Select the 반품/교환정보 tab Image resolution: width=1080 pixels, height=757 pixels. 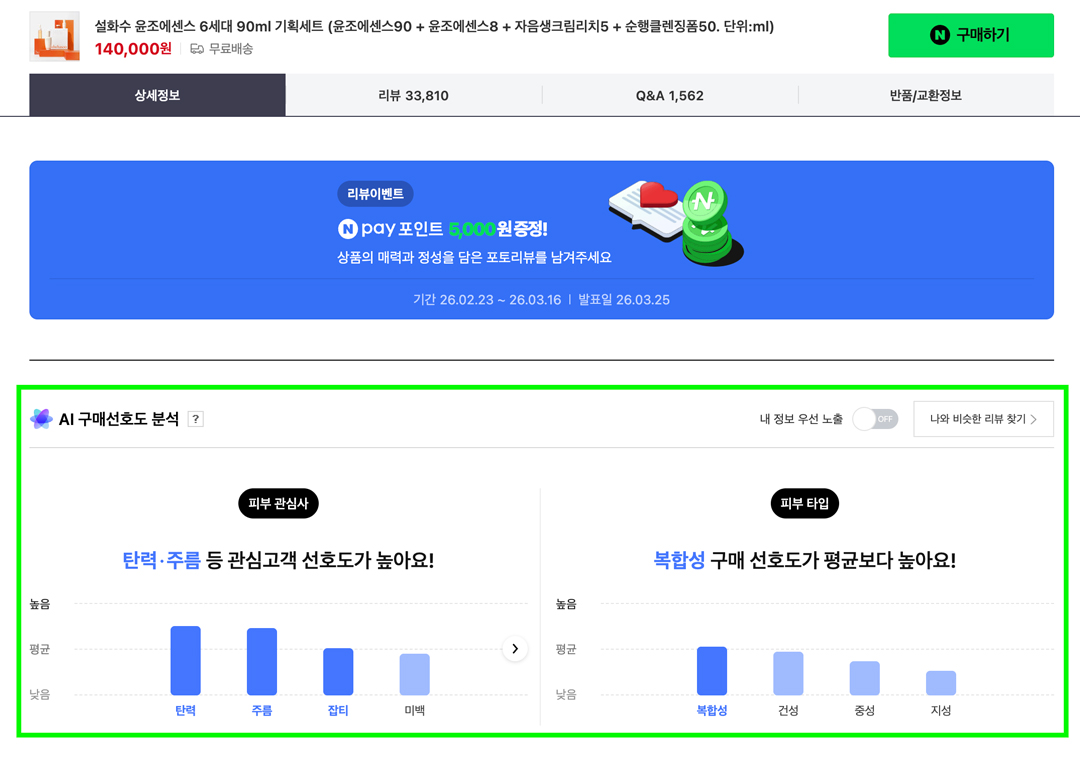tap(925, 95)
